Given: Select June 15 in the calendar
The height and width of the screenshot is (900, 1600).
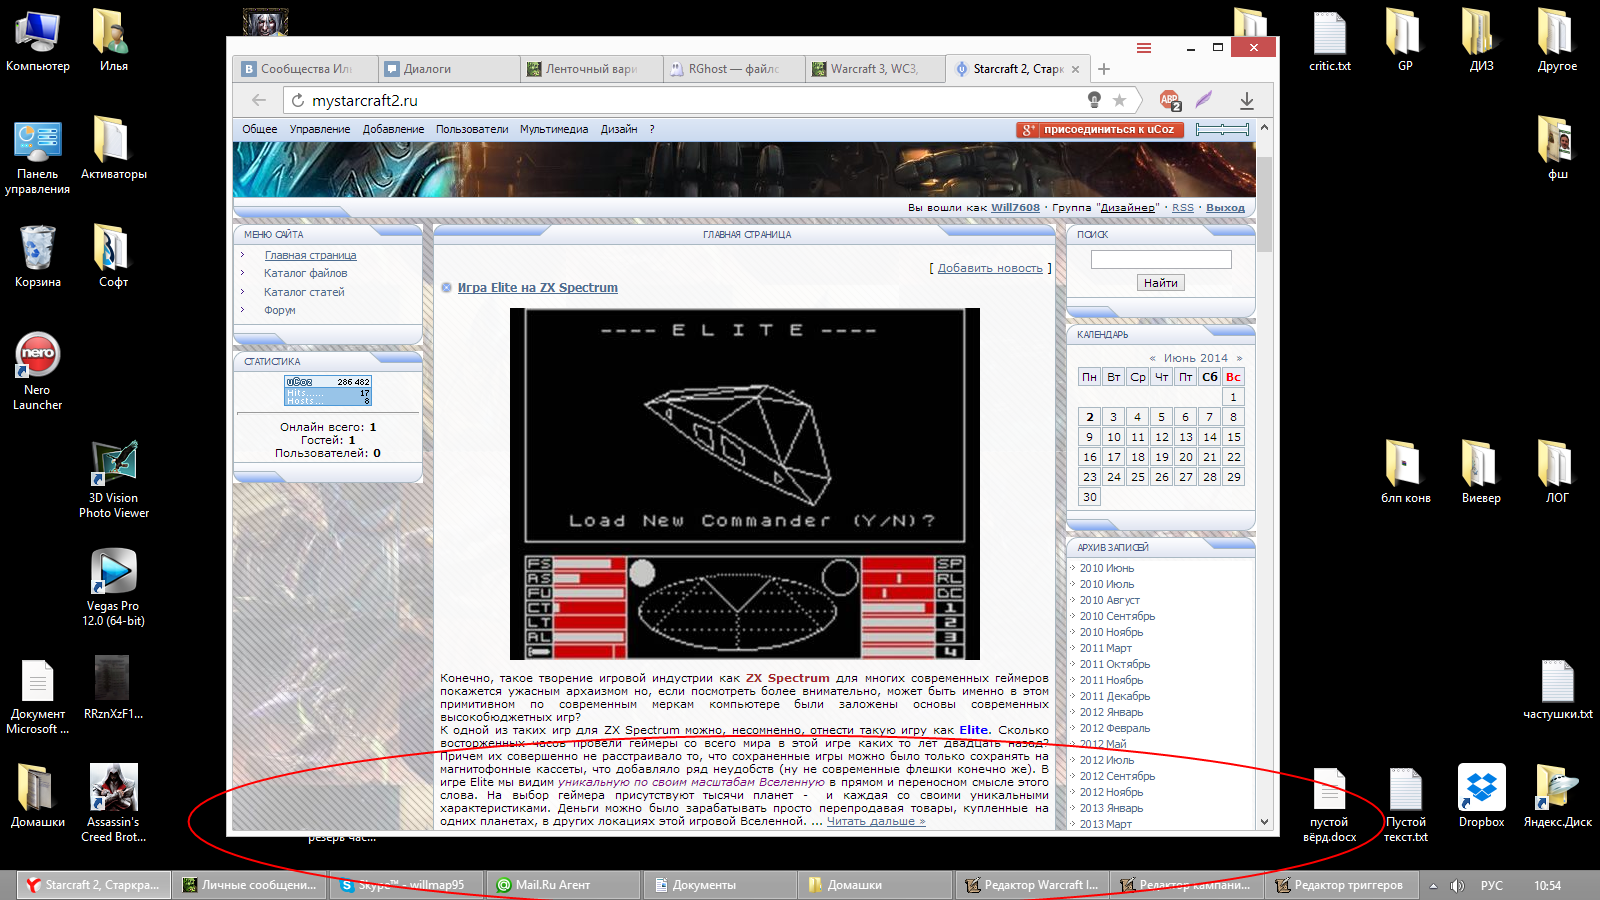Looking at the screenshot, I should [x=1234, y=437].
